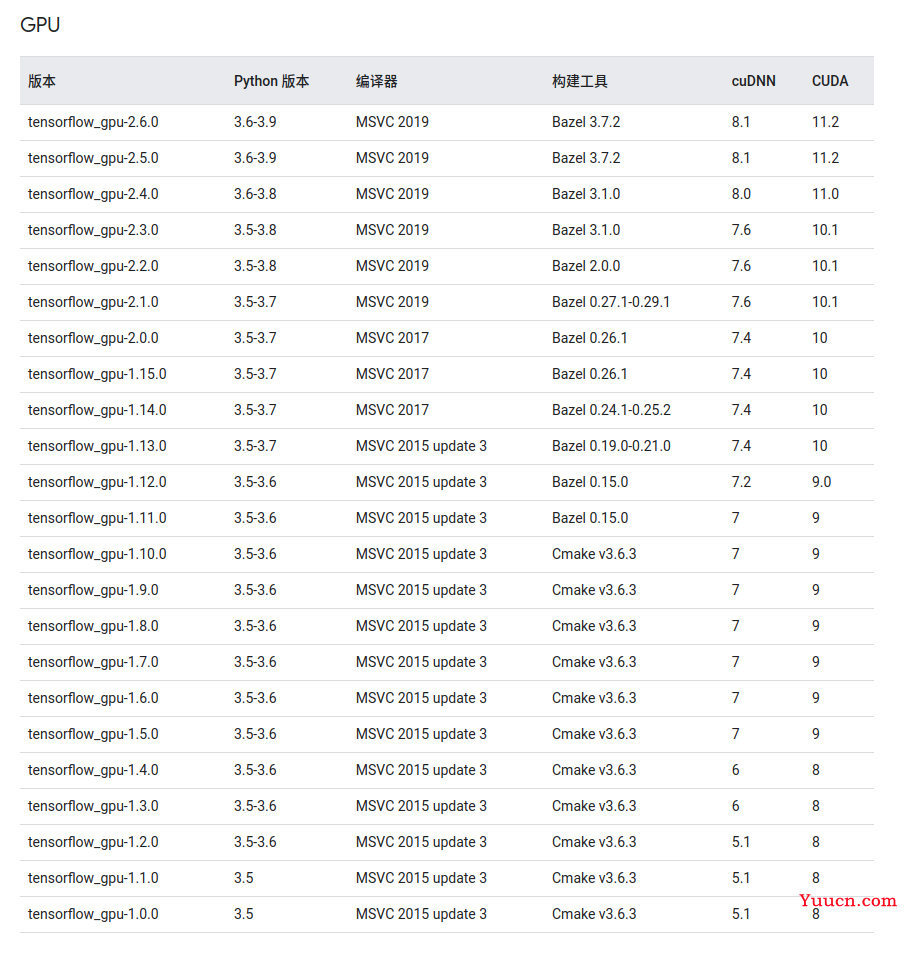This screenshot has height=955, width=909.
Task: Click tensorflow_gpu-2.1.0 cell
Action: [93, 302]
